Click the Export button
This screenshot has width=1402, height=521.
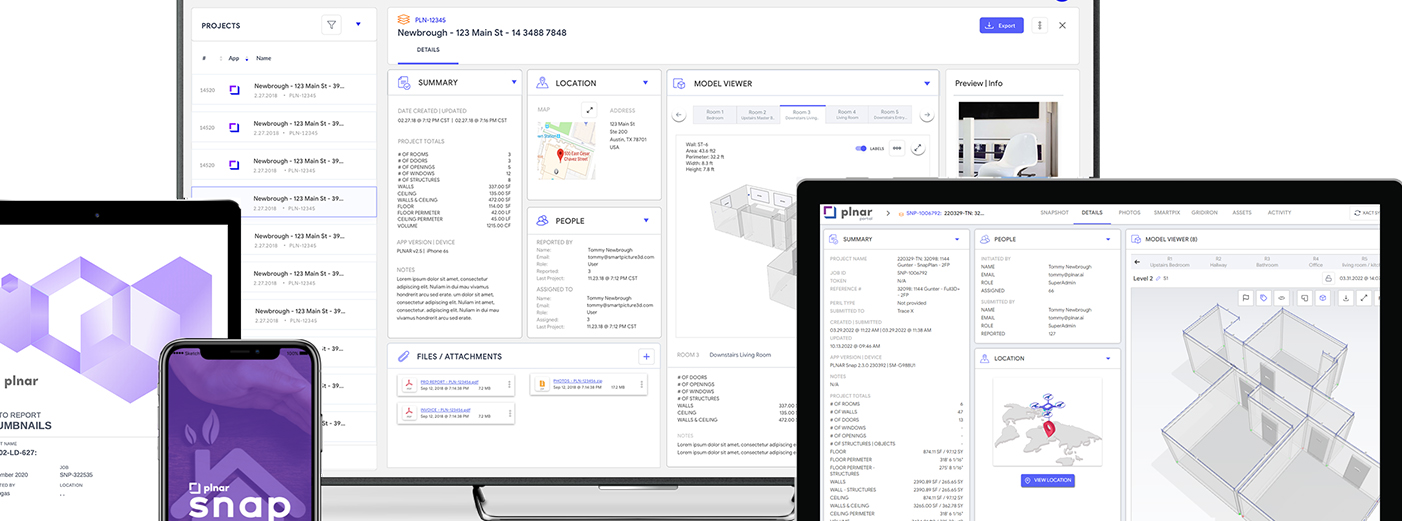[x=1001, y=26]
